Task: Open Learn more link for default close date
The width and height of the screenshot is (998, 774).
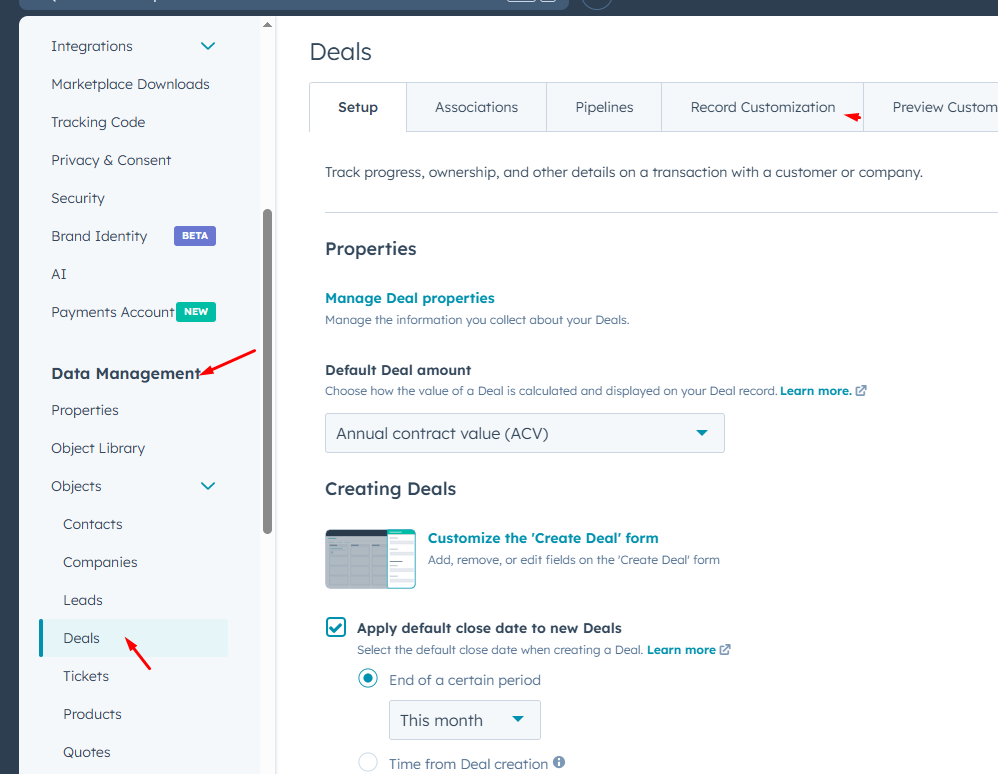Action: pyautogui.click(x=681, y=650)
